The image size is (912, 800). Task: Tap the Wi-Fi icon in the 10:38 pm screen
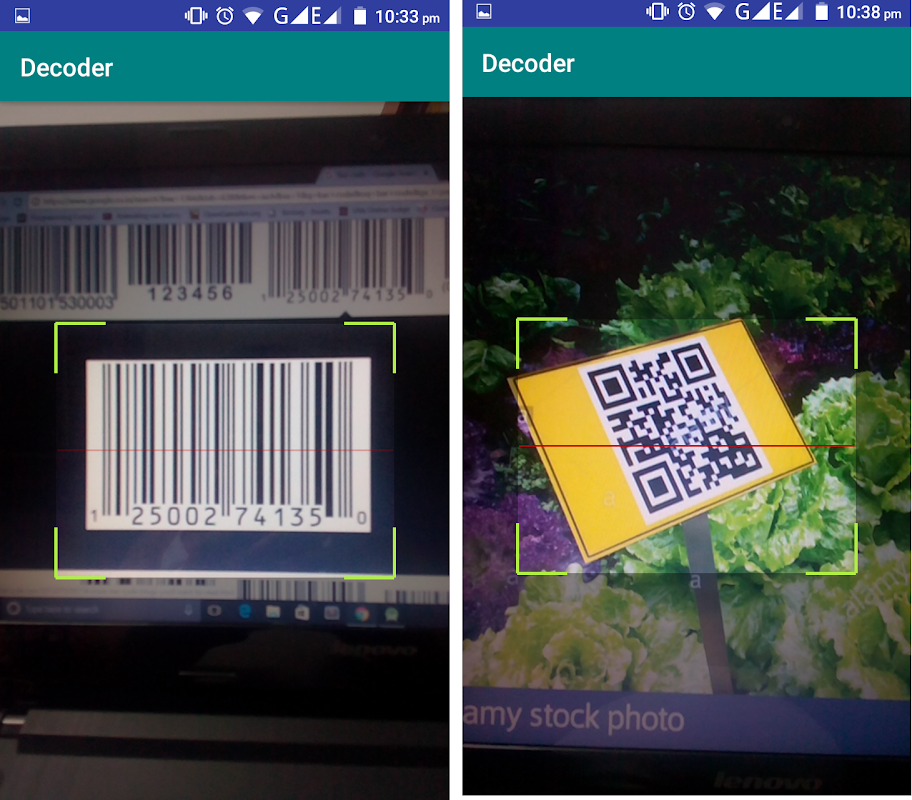[x=715, y=12]
